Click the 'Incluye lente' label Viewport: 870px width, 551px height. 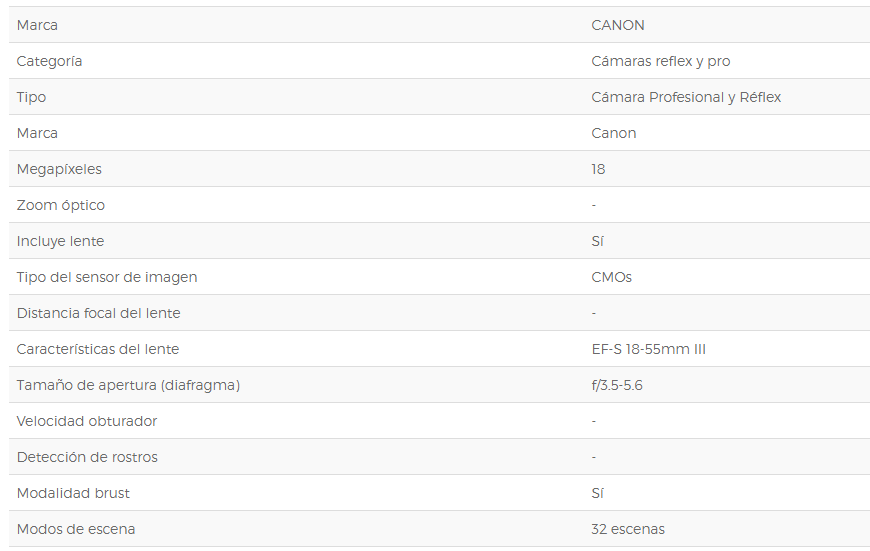pyautogui.click(x=60, y=241)
